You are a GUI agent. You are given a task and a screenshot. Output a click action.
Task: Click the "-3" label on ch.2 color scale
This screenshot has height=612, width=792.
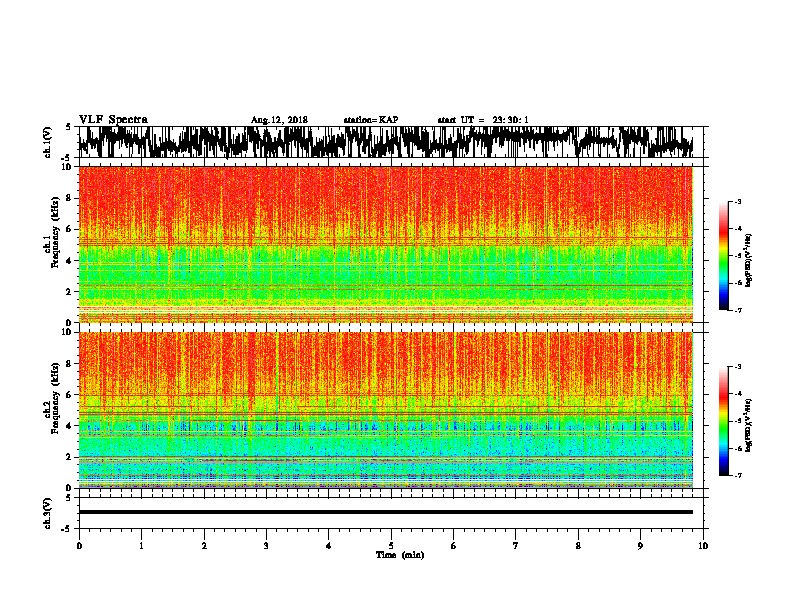(x=738, y=367)
